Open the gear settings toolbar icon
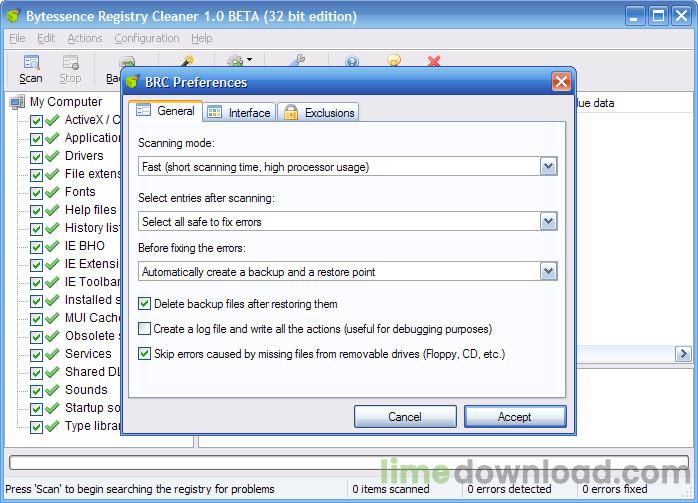Viewport: 698px width, 503px height. [235, 61]
